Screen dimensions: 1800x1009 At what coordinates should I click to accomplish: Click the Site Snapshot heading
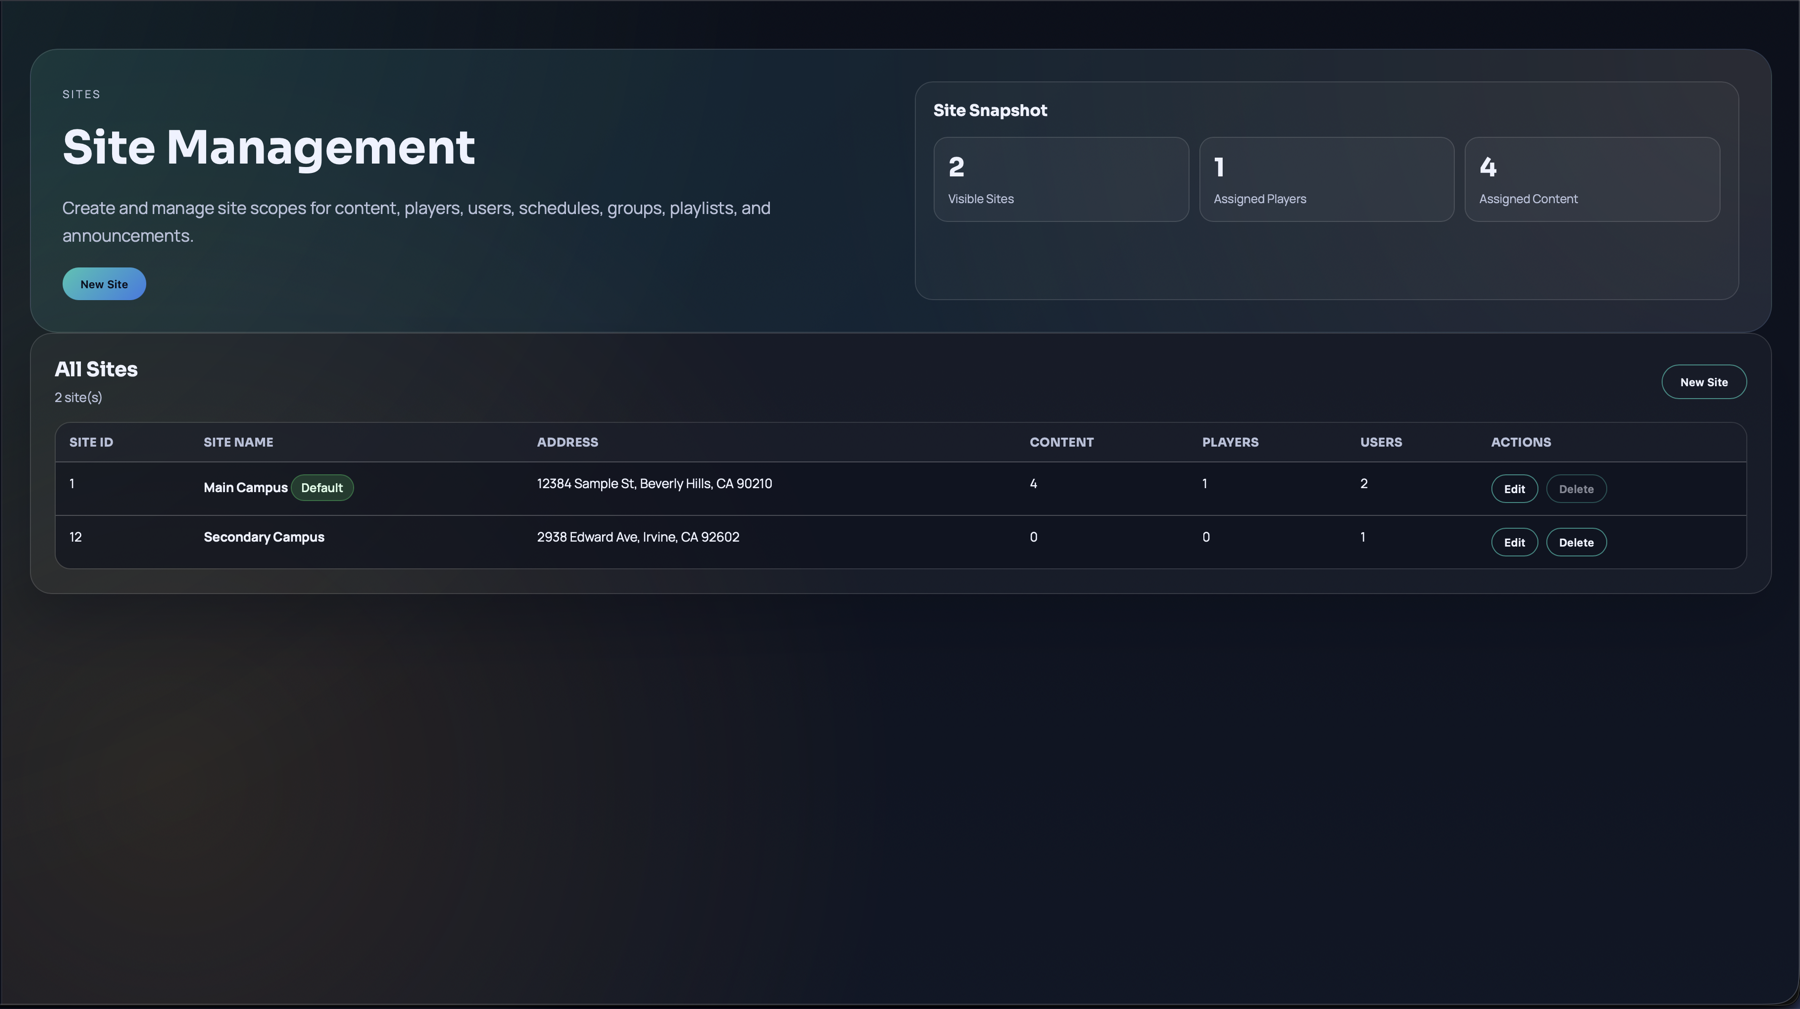point(990,110)
